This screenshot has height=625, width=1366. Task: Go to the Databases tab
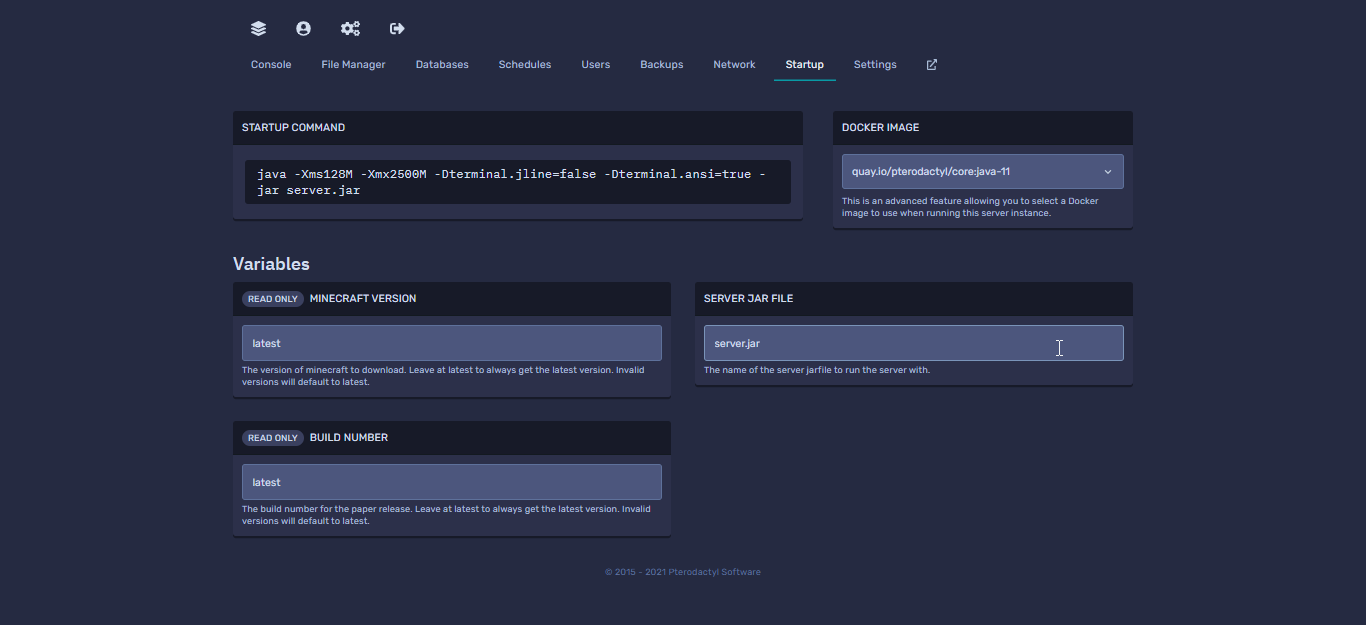[x=442, y=65]
